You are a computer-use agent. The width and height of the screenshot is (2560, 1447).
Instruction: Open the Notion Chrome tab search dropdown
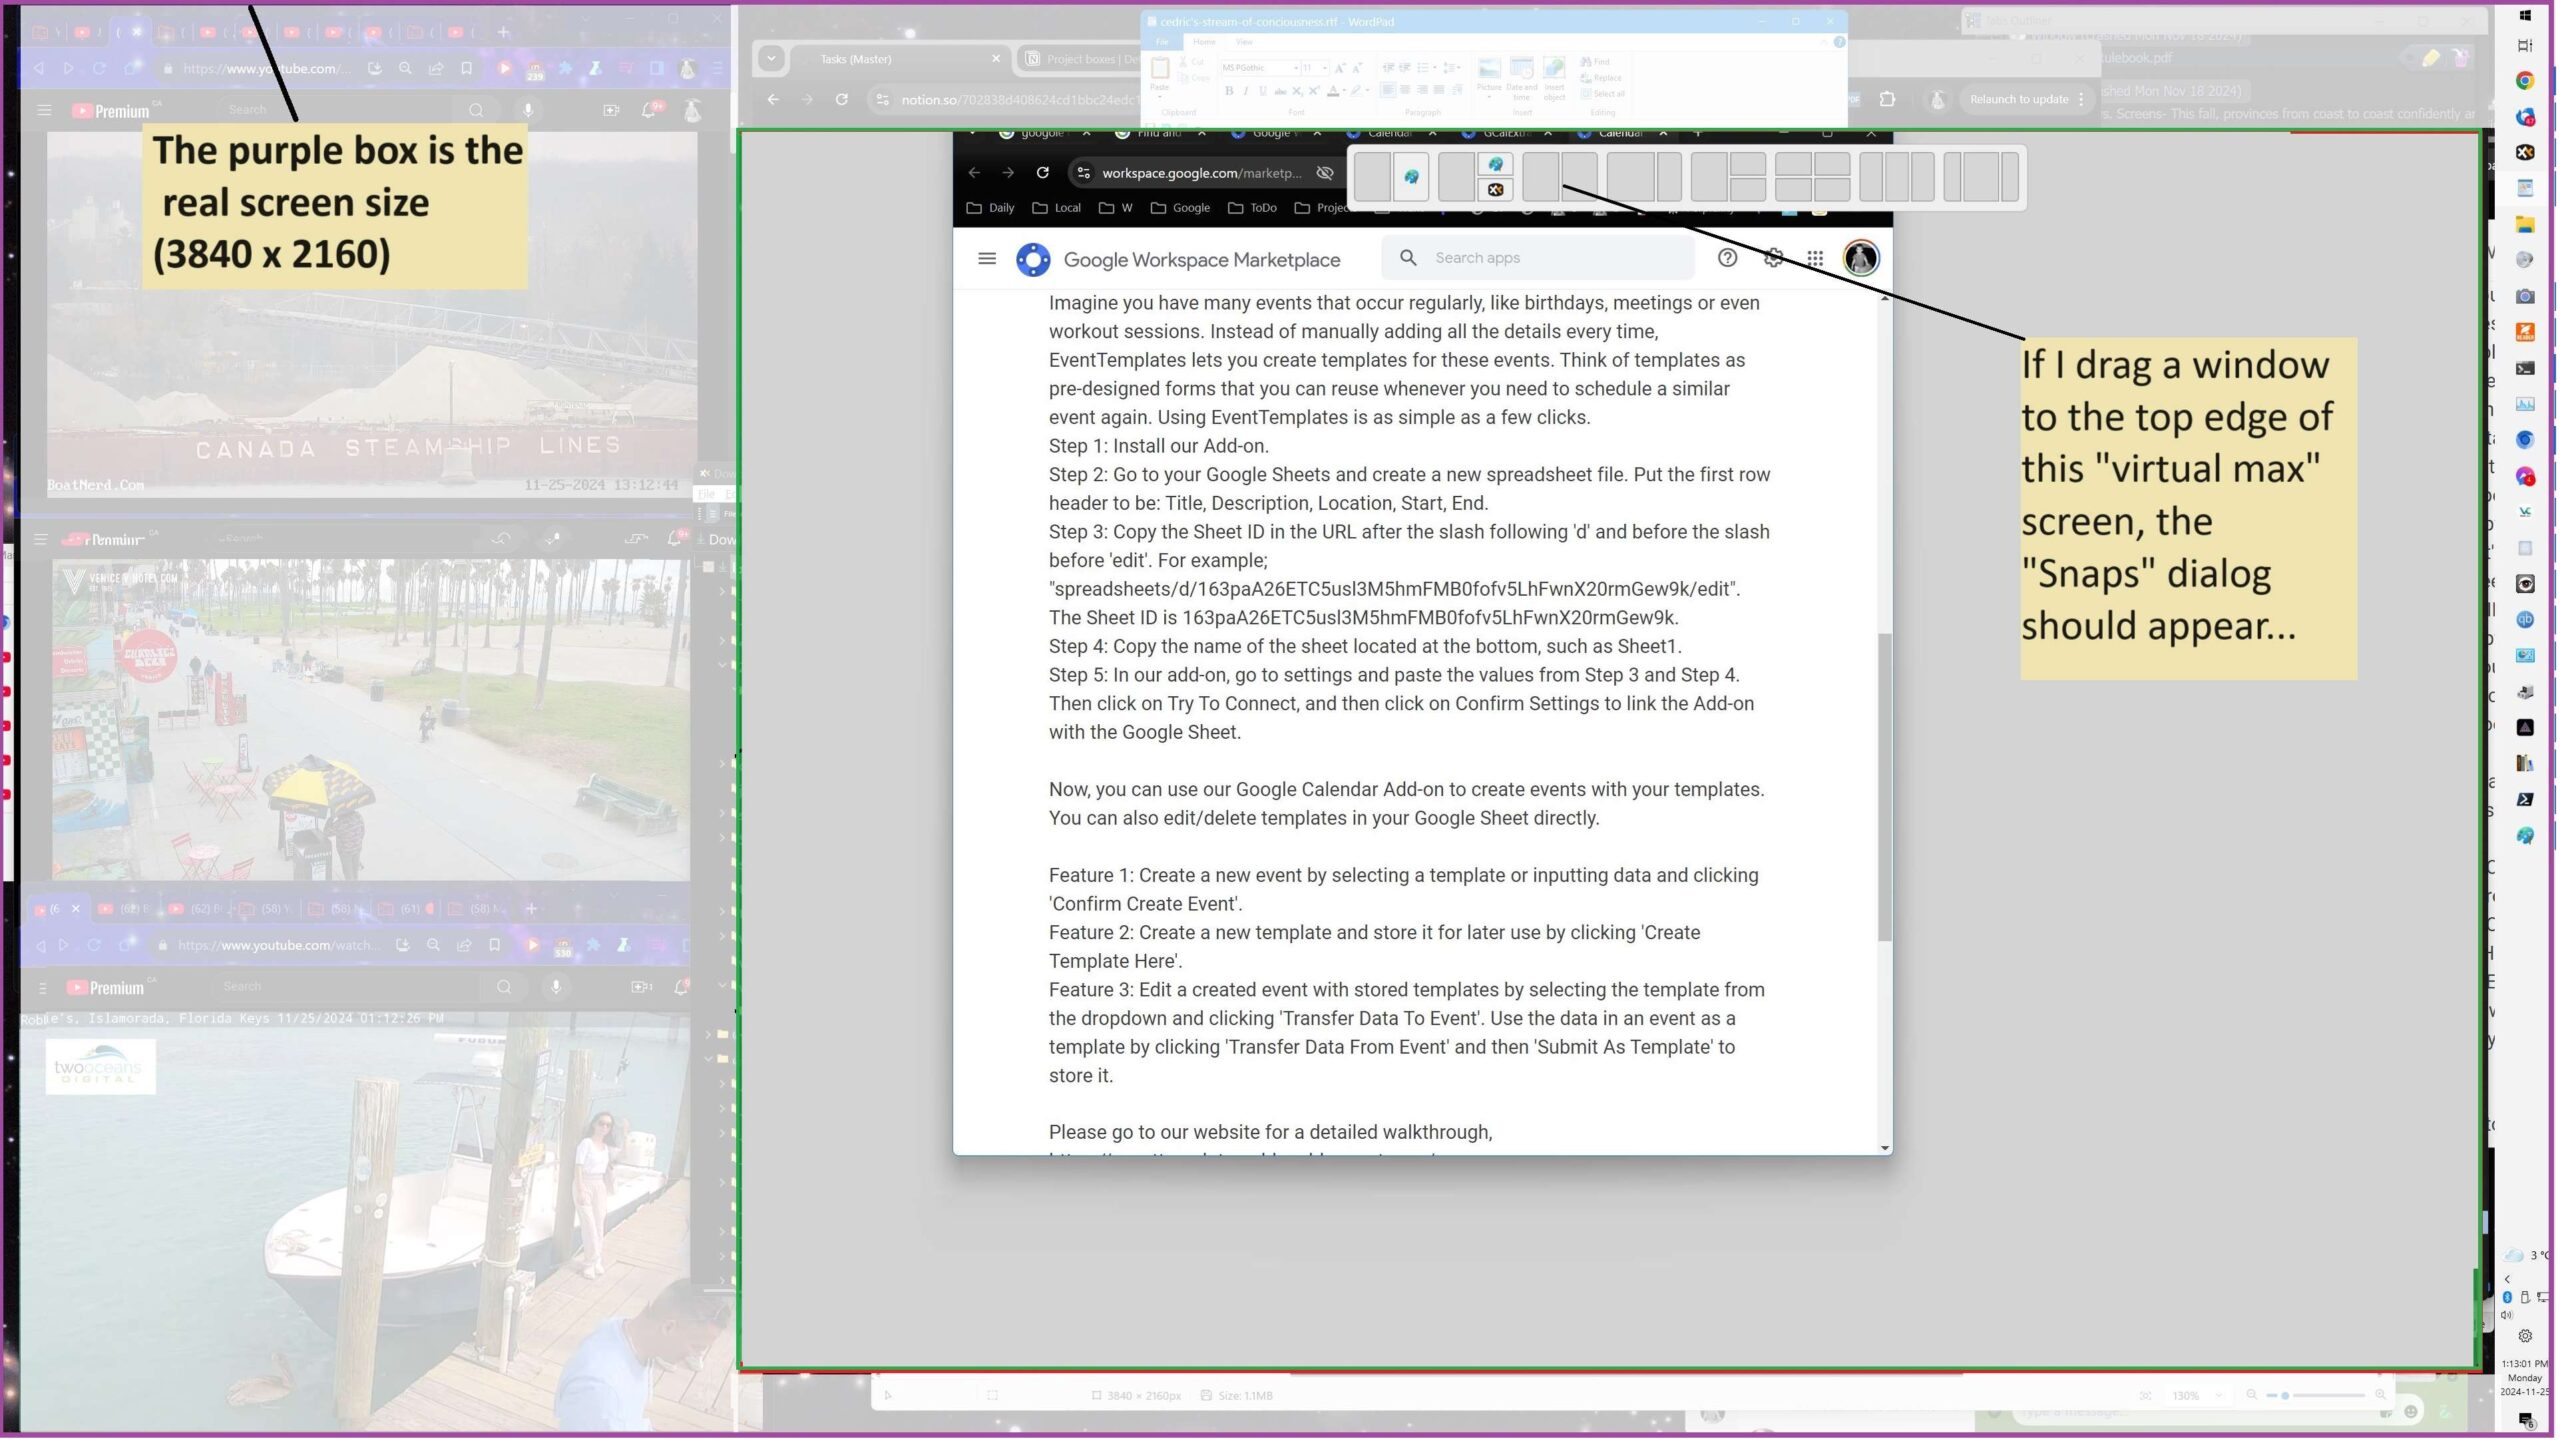coord(770,59)
